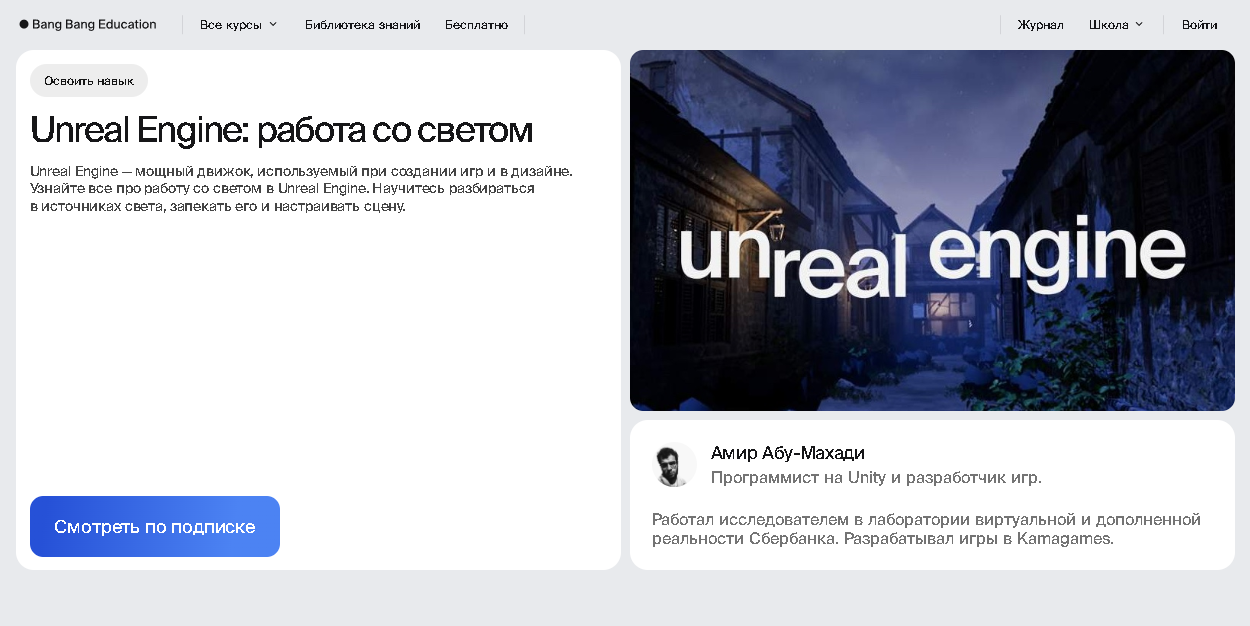Click Амир Абу-Махади's avatar photo

click(674, 465)
